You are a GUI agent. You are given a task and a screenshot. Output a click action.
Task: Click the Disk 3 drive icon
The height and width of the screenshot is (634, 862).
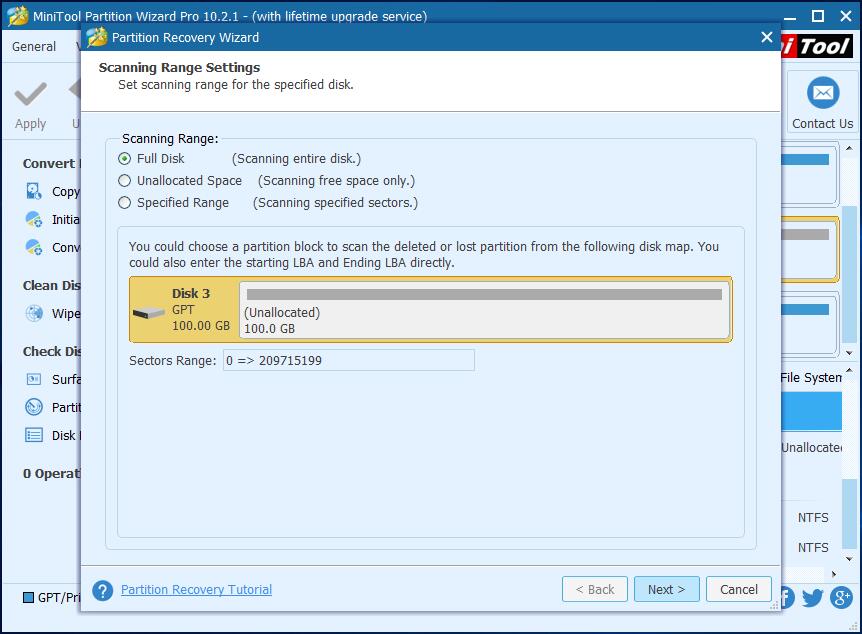coord(148,313)
